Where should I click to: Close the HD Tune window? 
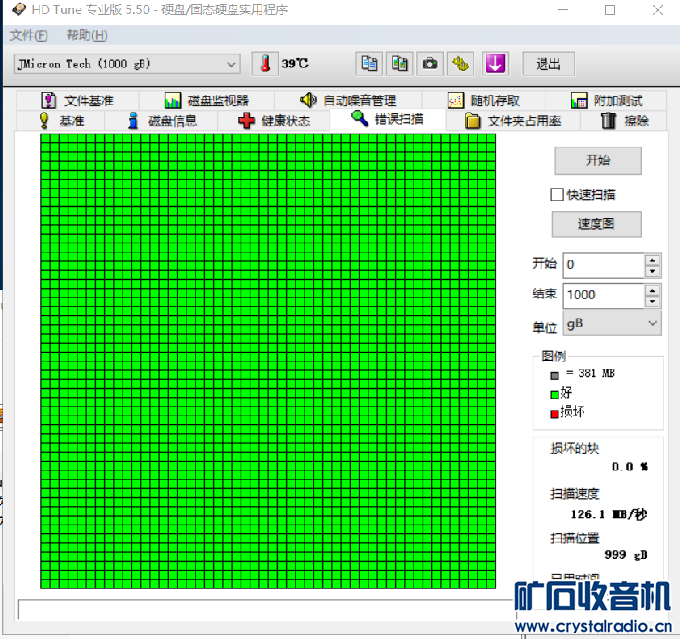[657, 10]
